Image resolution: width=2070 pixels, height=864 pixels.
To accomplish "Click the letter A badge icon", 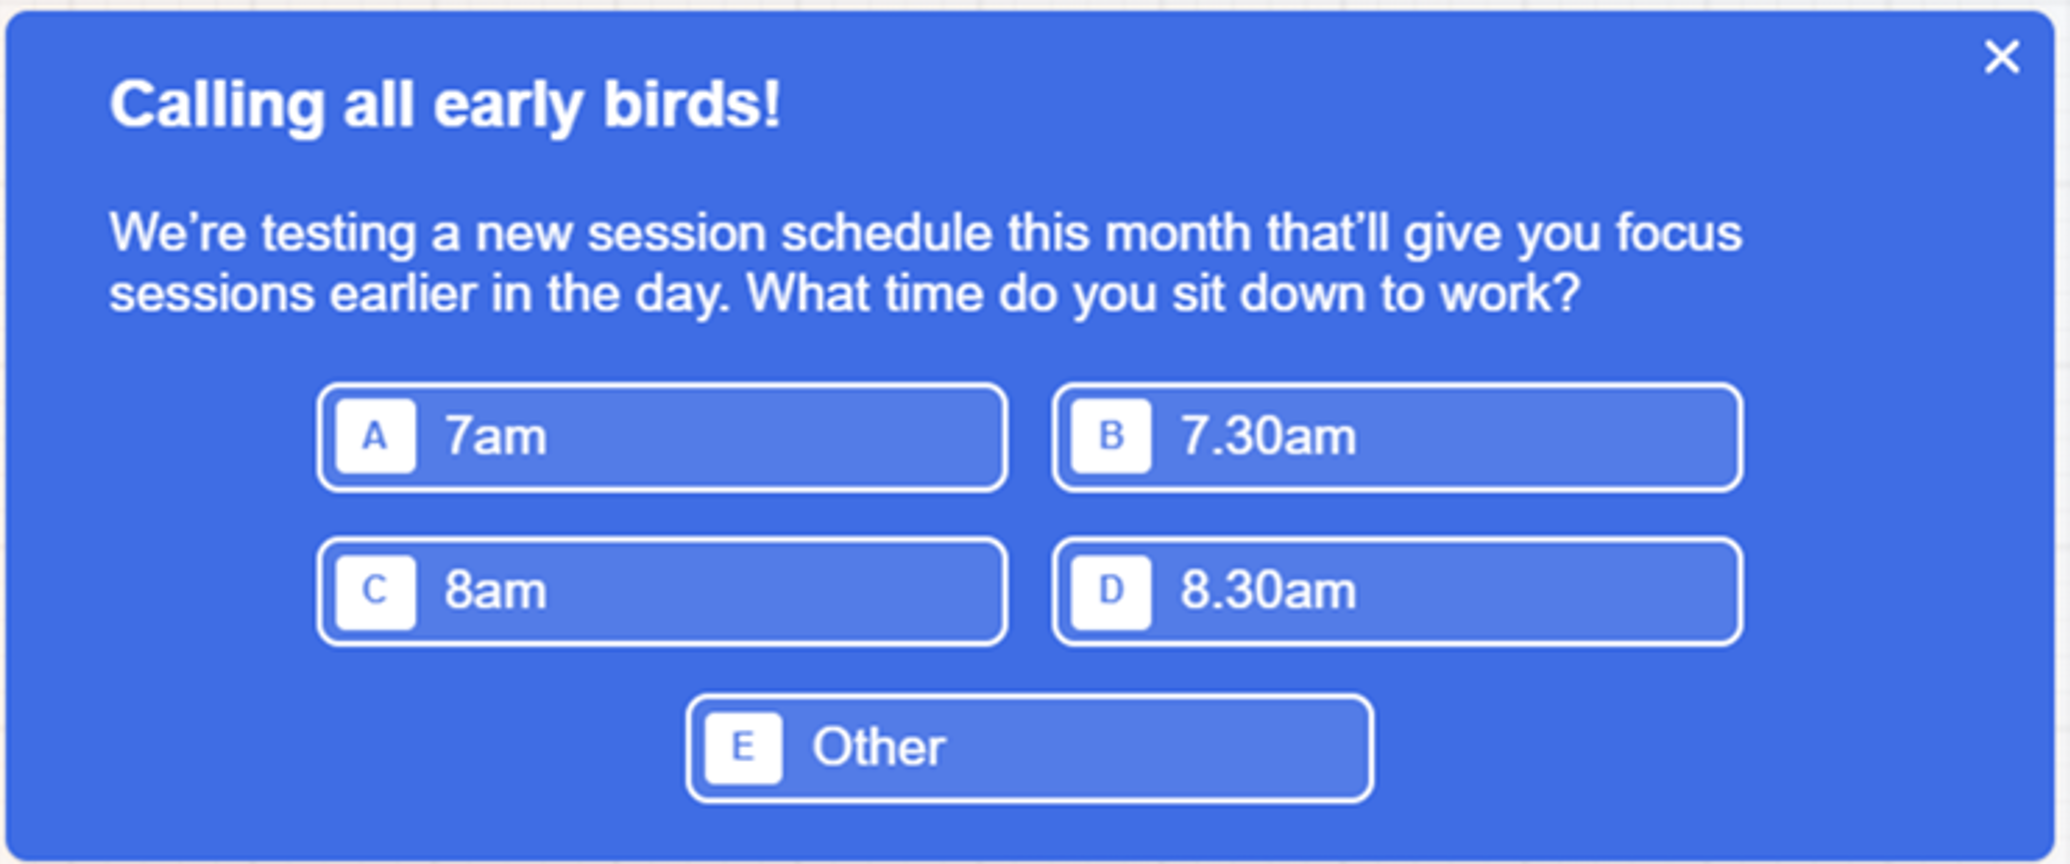I will [x=375, y=437].
